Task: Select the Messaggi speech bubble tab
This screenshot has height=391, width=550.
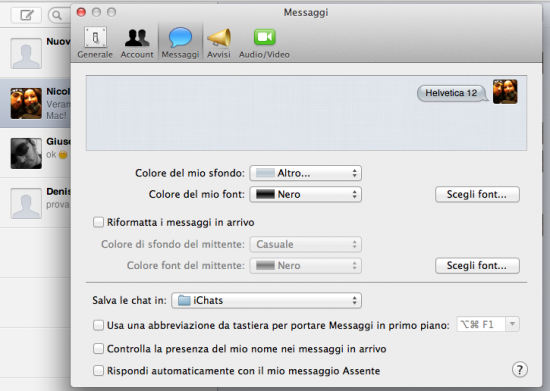Action: coord(180,43)
